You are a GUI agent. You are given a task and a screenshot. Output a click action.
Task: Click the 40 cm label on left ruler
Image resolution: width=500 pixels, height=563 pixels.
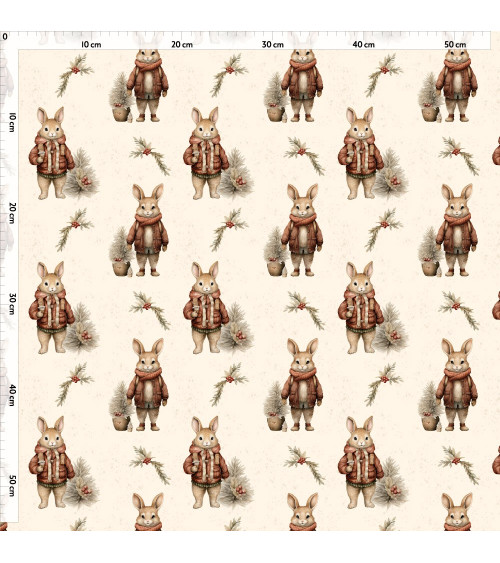(x=12, y=395)
